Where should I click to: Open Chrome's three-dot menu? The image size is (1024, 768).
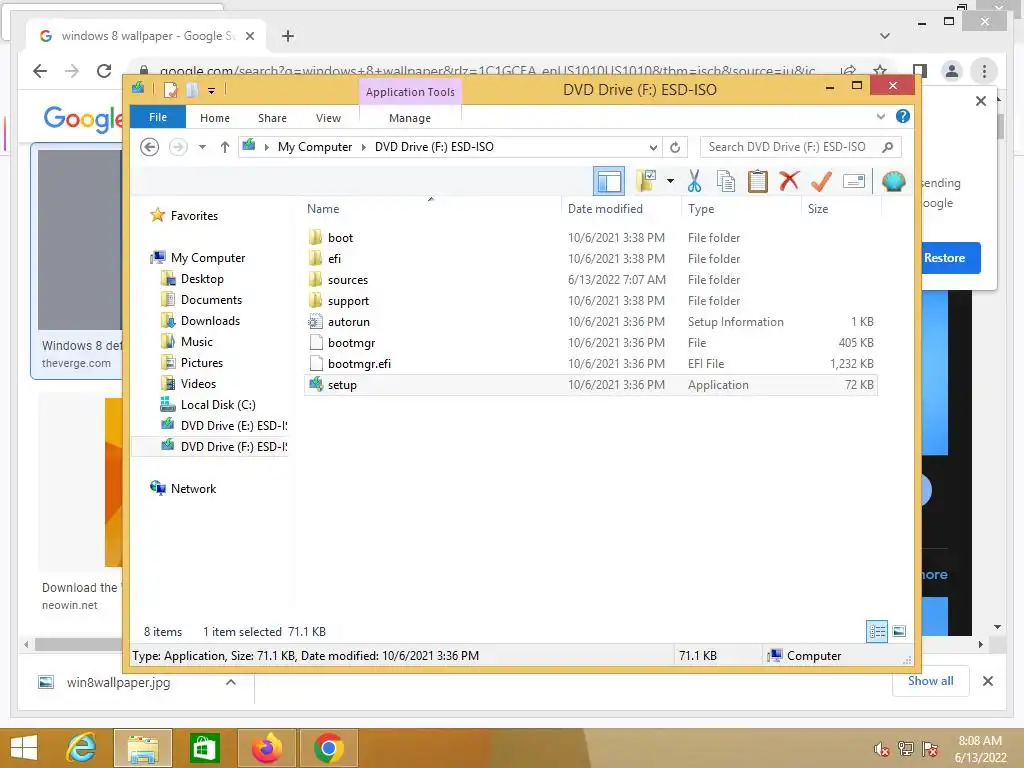984,71
